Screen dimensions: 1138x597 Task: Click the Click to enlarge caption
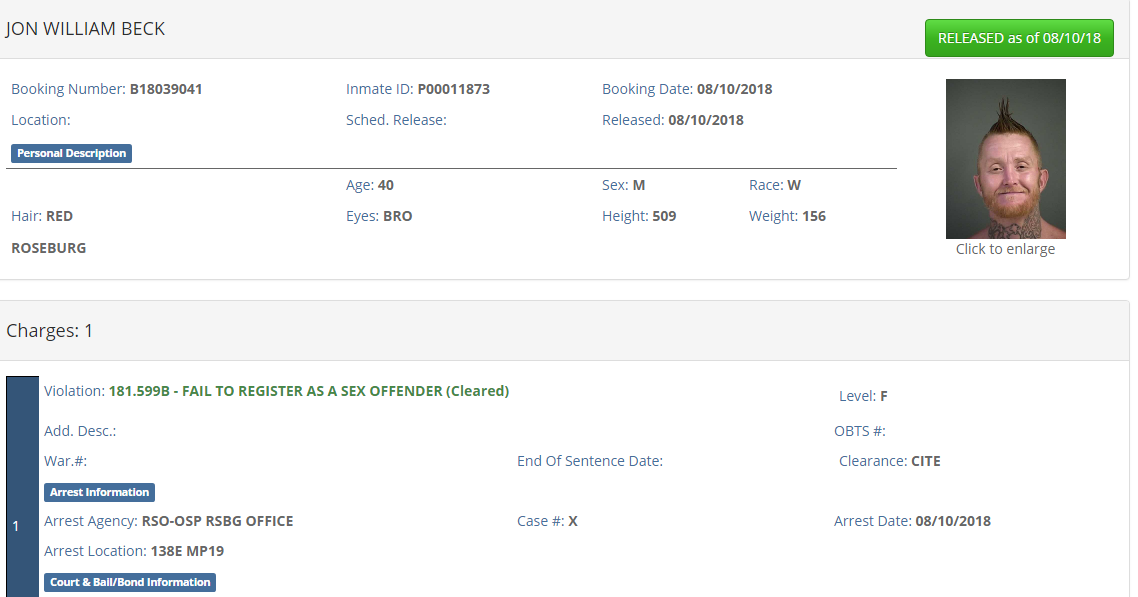1005,249
